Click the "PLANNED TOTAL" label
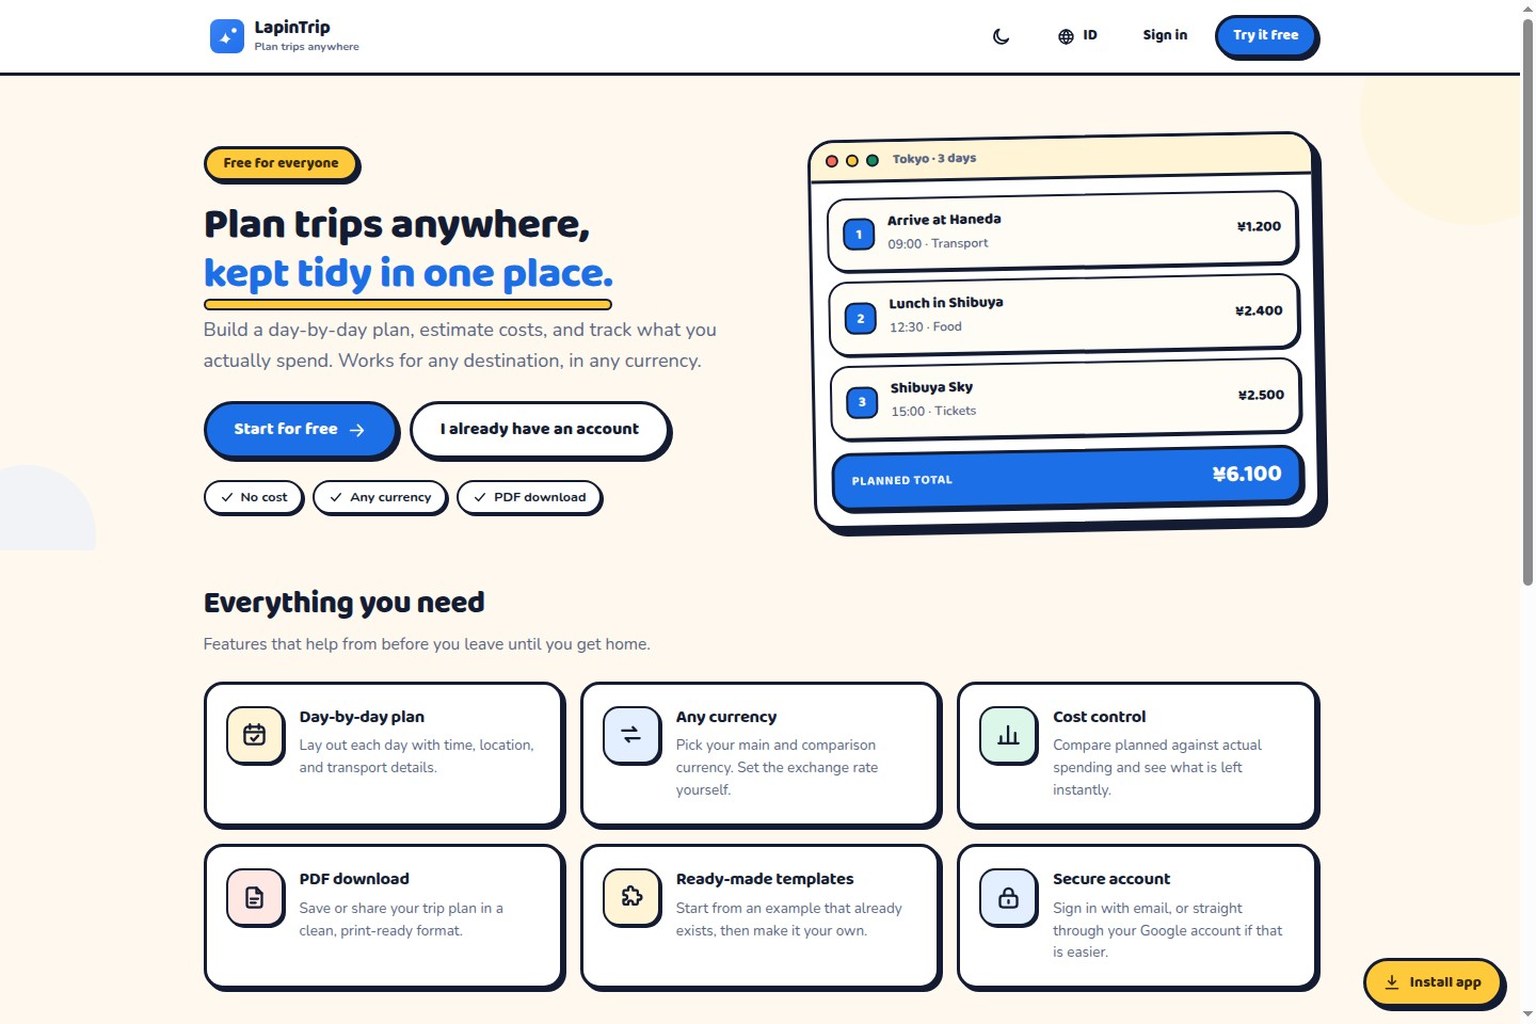Image resolution: width=1536 pixels, height=1024 pixels. coord(902,480)
